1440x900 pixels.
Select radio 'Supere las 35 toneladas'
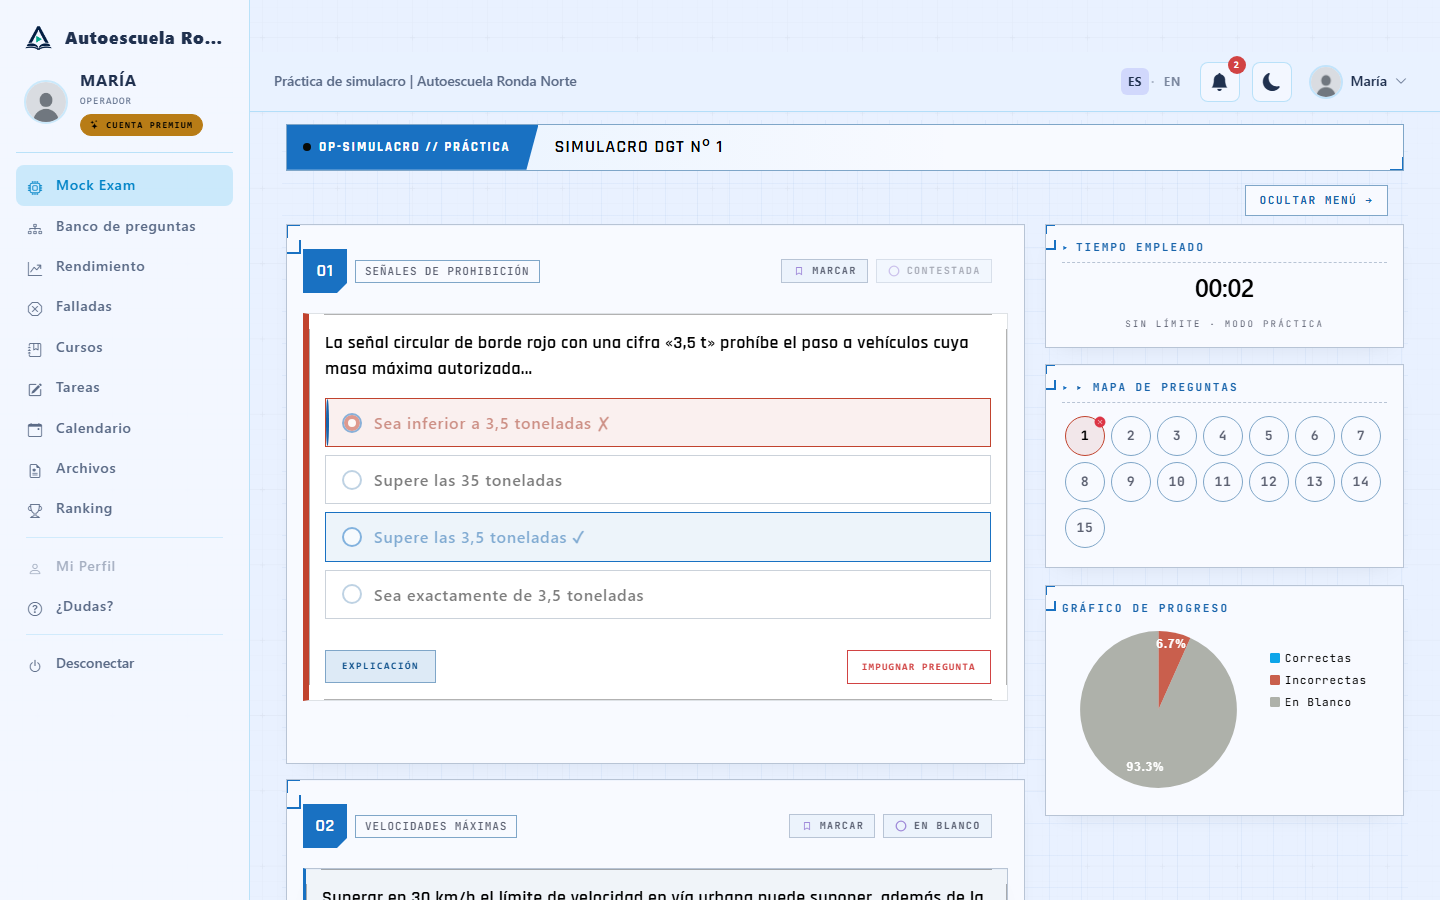pos(352,480)
